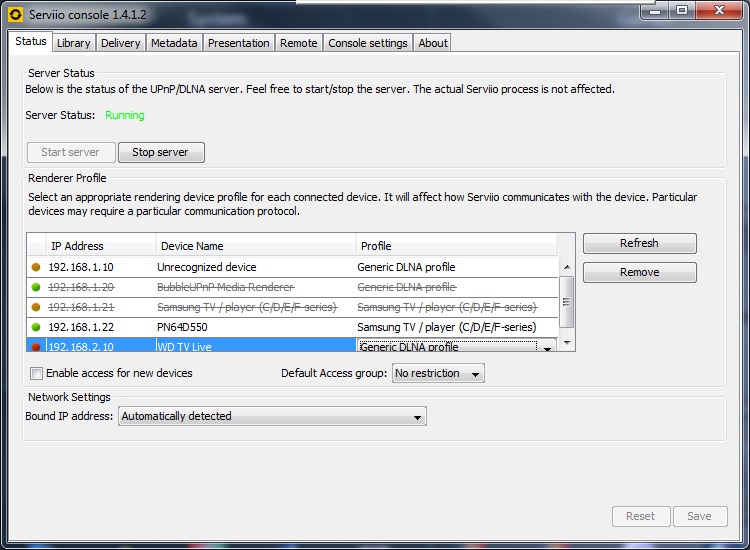Viewport: 750px width, 550px height.
Task: Open the WD TV Live profile dropdown
Action: [x=545, y=347]
